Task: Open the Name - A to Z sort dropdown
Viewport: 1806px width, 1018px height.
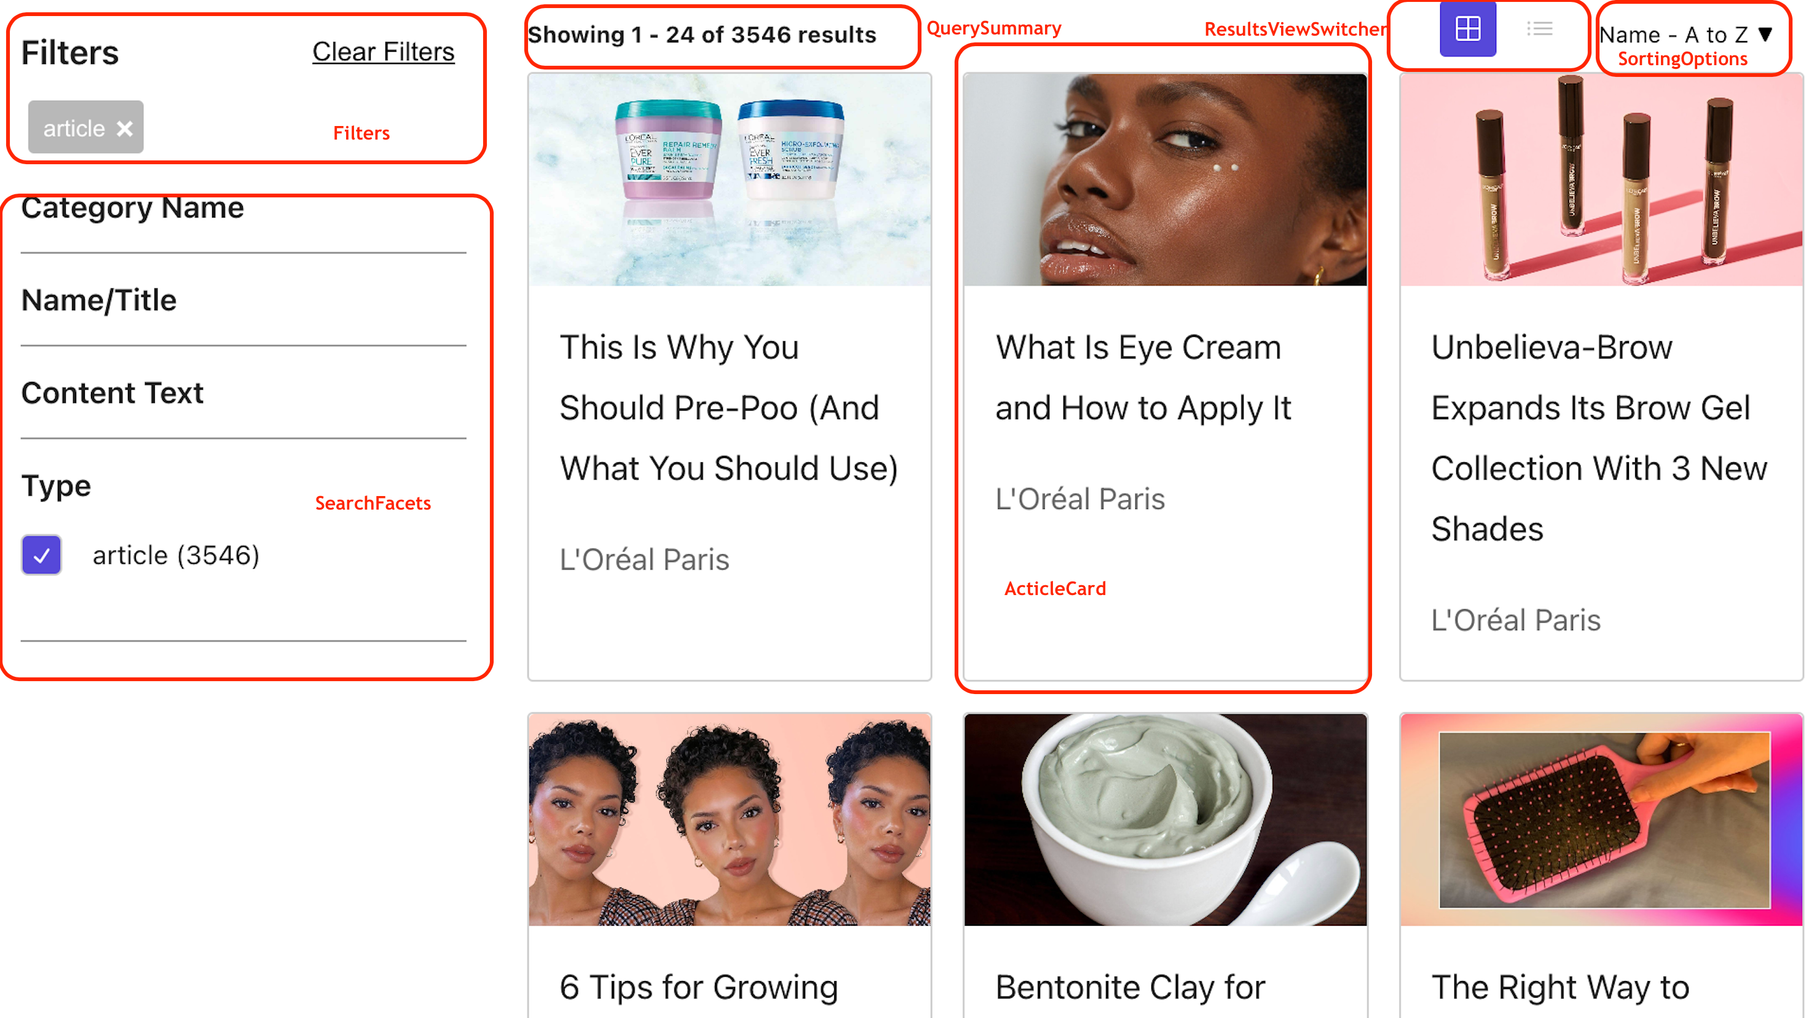Action: (1686, 35)
